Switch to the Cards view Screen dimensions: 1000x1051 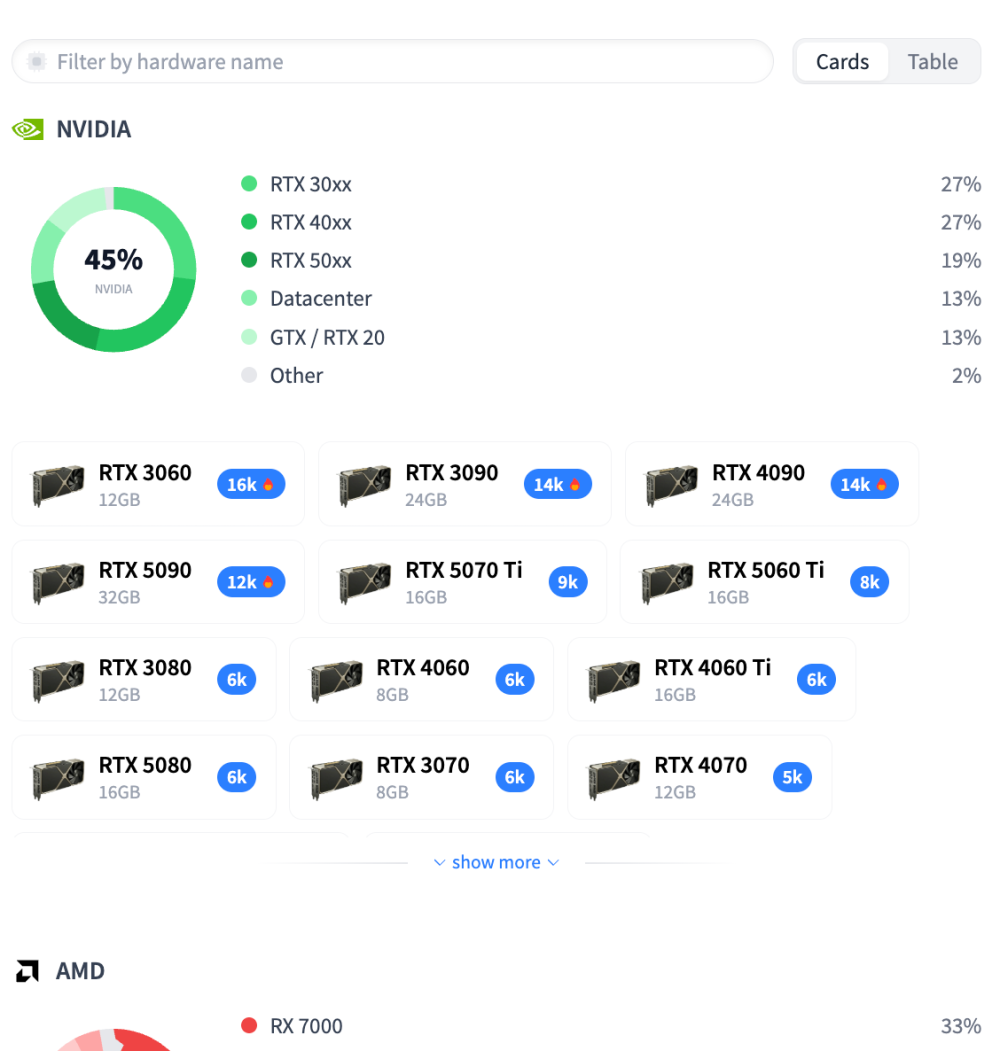coord(842,62)
